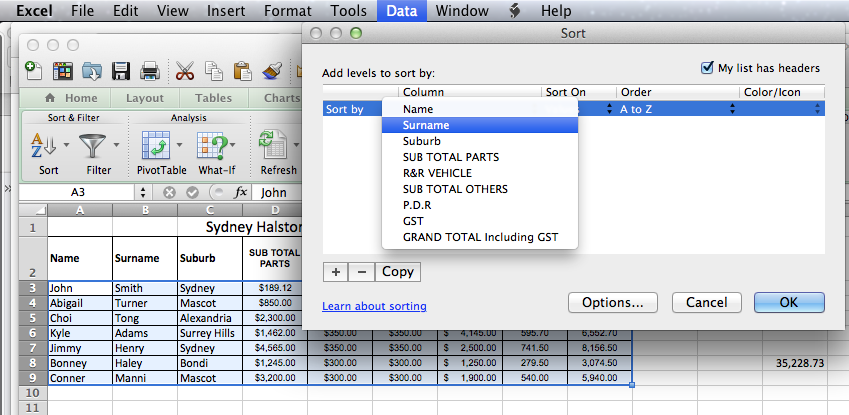Screen dimensions: 849x415
Task: Open the PivotTable tool
Action: click(x=155, y=148)
